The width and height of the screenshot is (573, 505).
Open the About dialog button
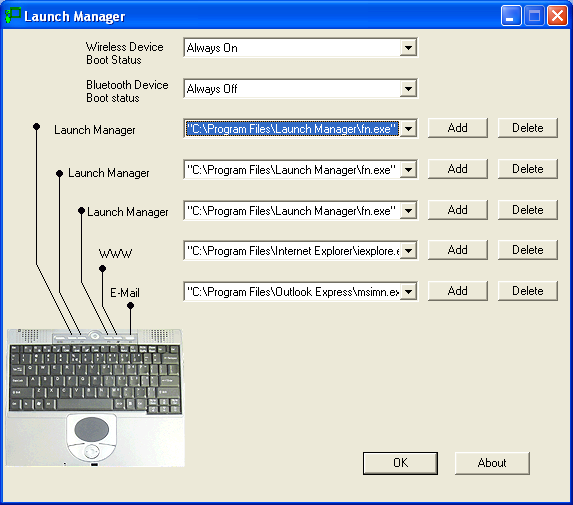click(x=492, y=463)
